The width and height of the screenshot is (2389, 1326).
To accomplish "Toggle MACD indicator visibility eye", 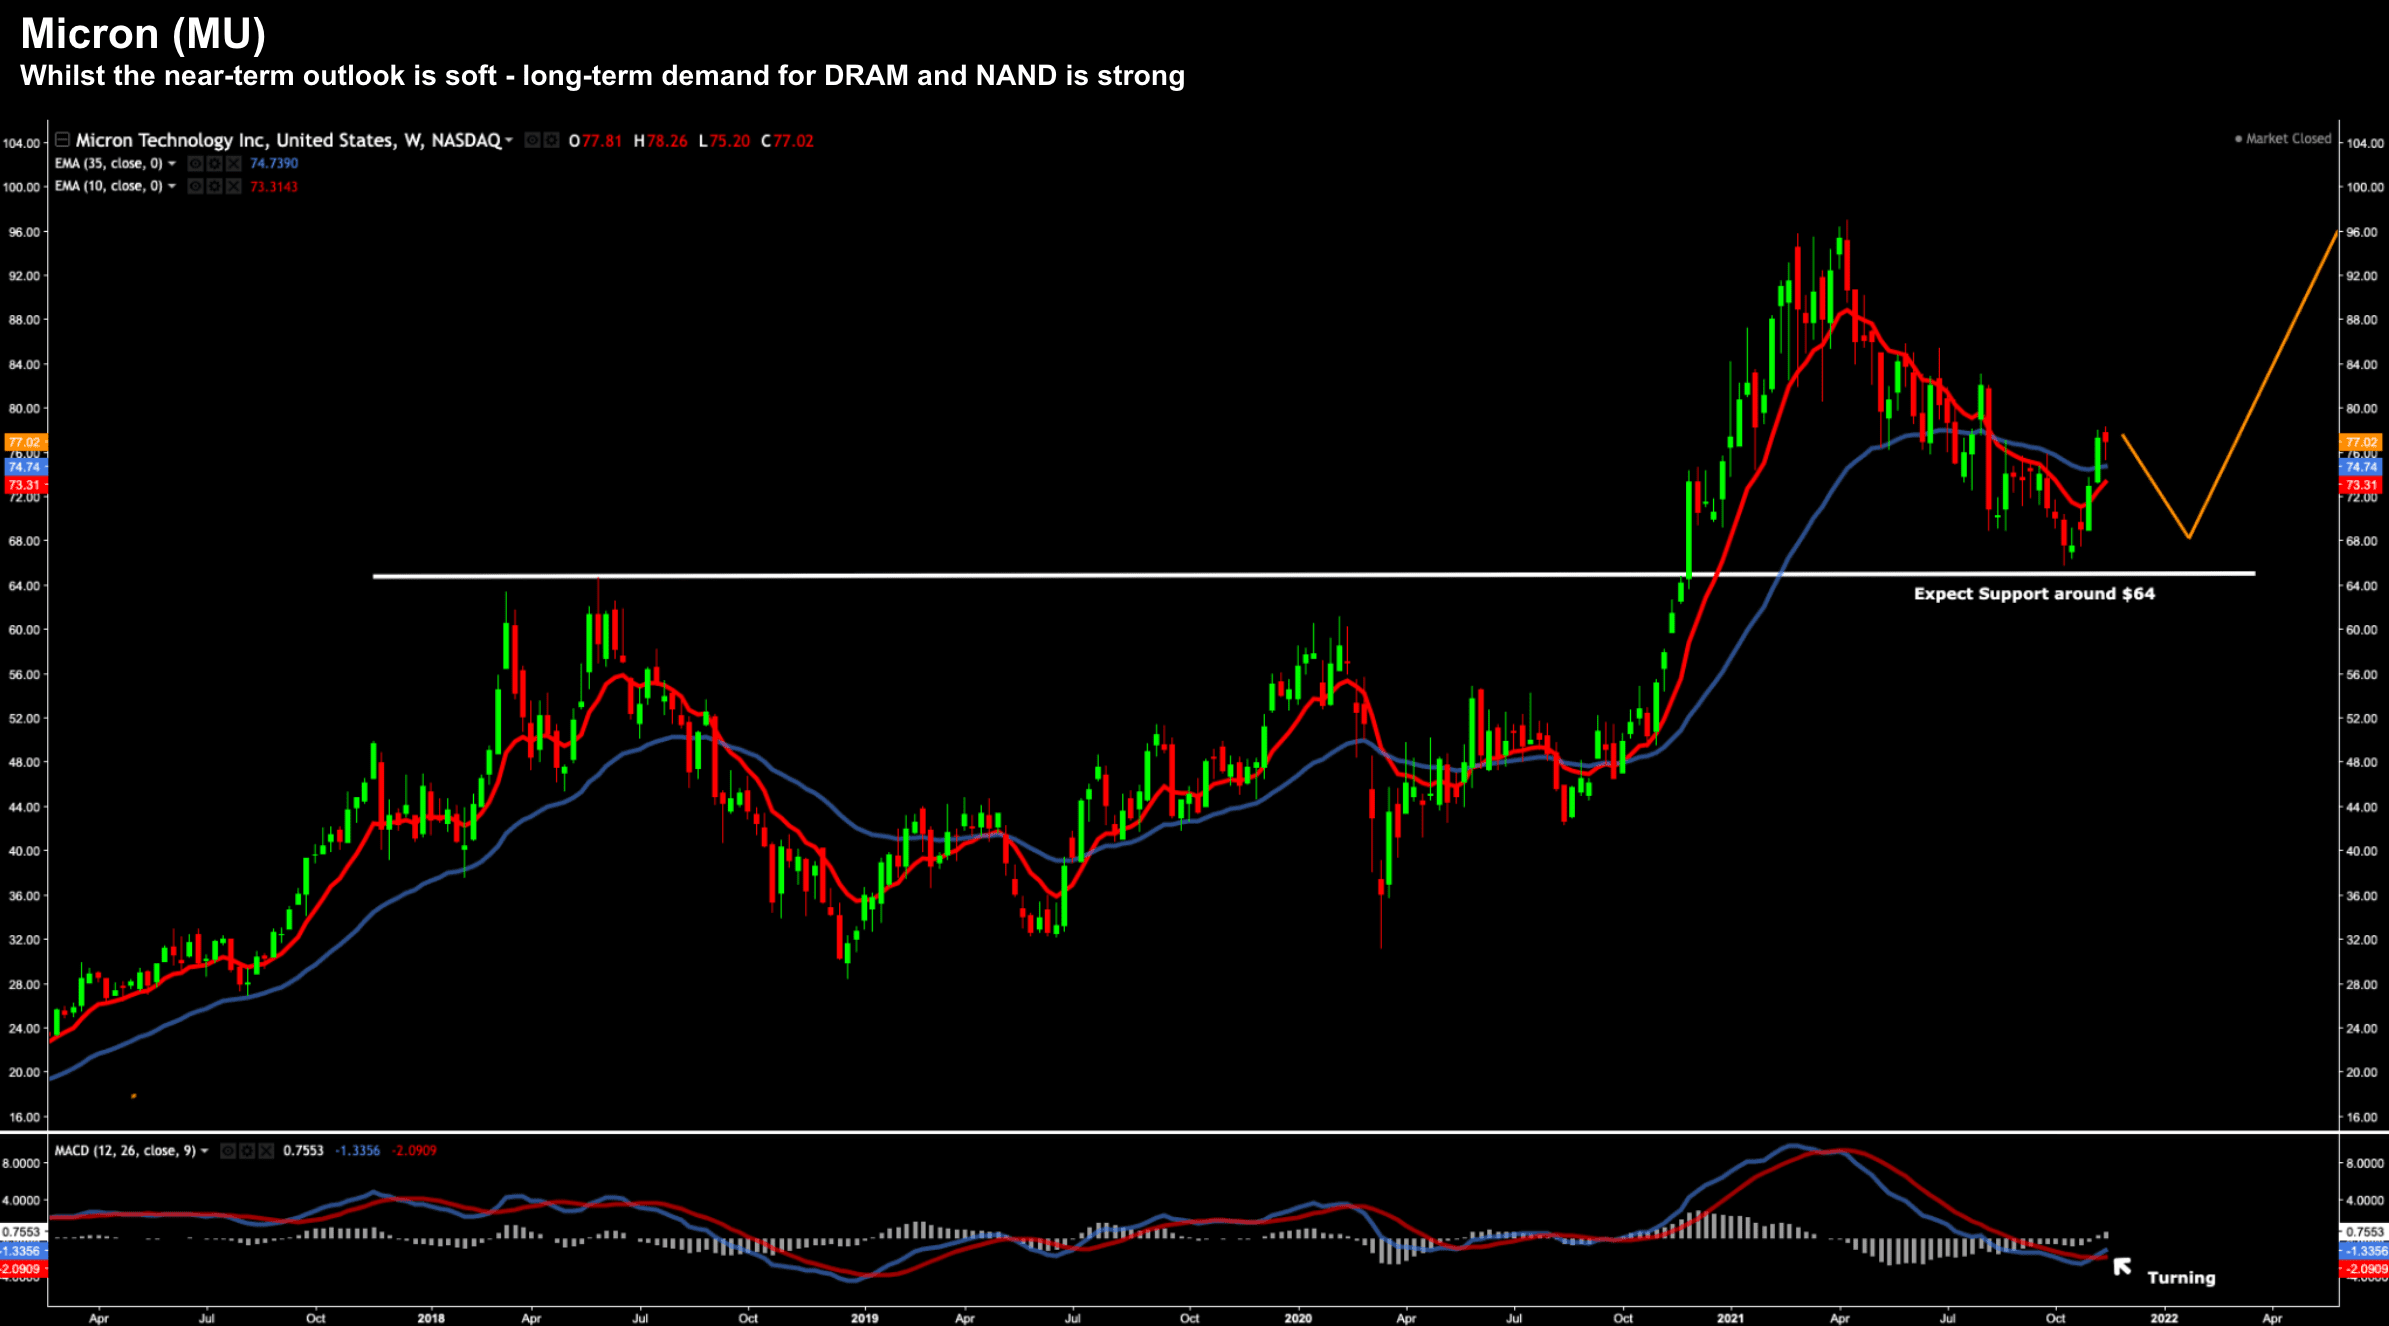I will (228, 1151).
